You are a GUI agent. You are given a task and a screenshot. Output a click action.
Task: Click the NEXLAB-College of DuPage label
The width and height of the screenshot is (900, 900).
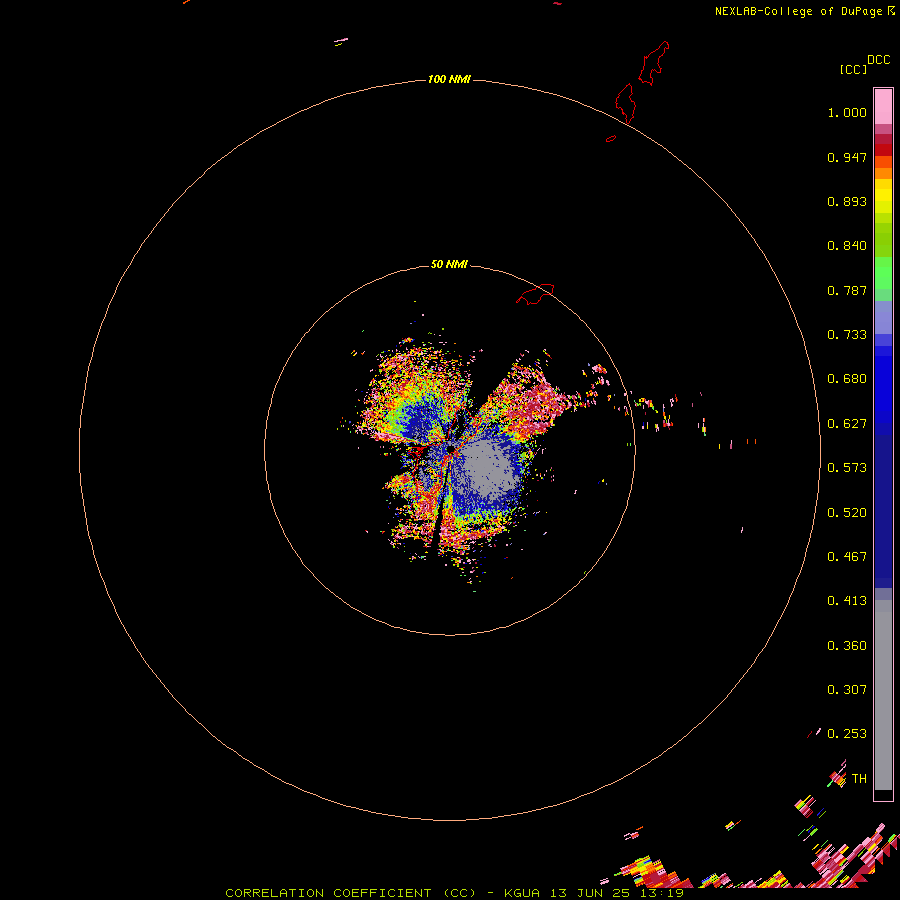(805, 11)
